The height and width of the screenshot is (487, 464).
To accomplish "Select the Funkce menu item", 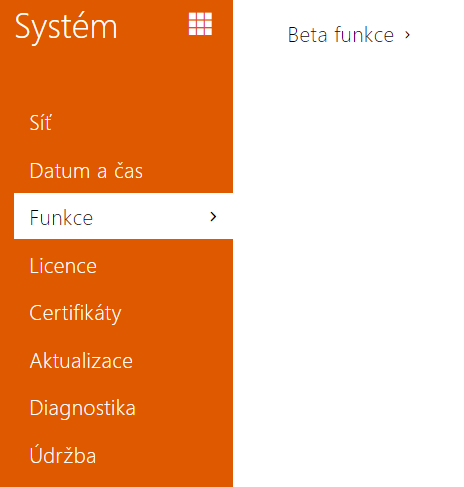I will [x=123, y=216].
